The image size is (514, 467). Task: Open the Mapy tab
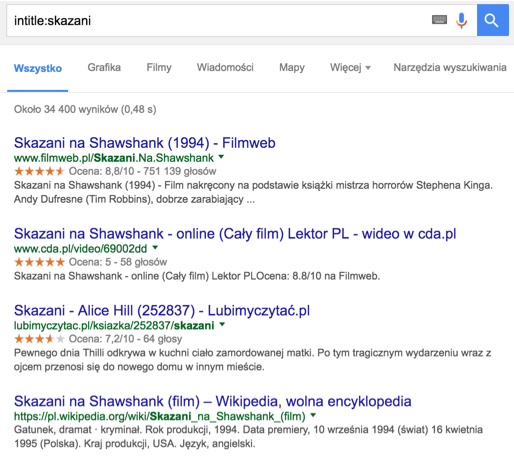click(x=292, y=67)
